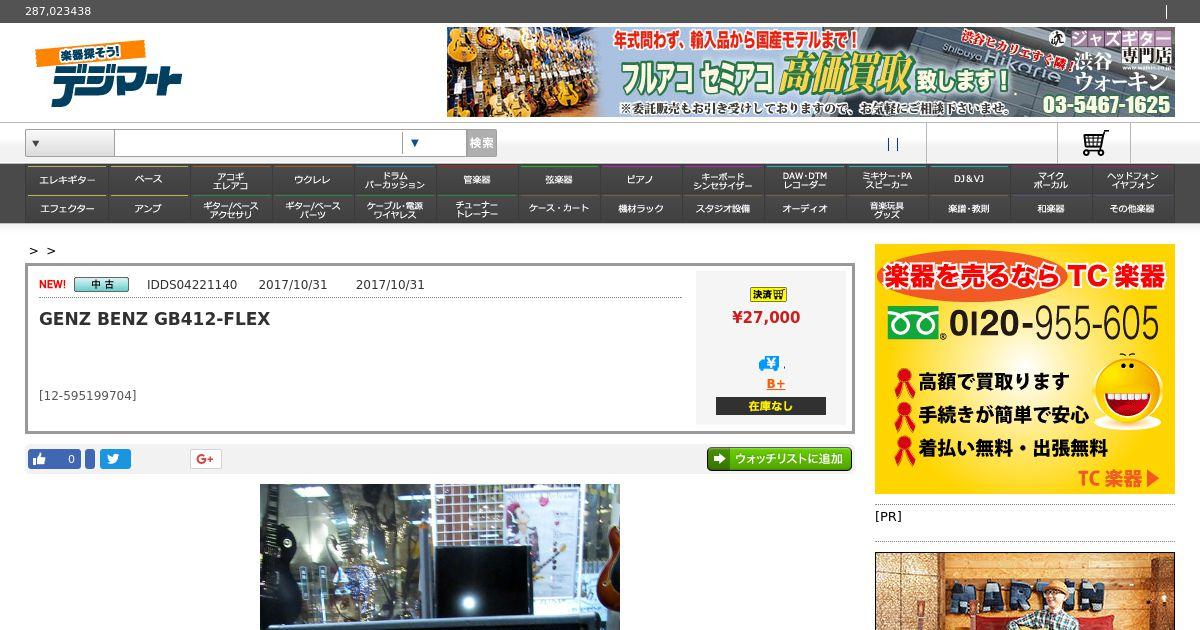
Task: Click the Digimart site logo
Action: click(109, 73)
